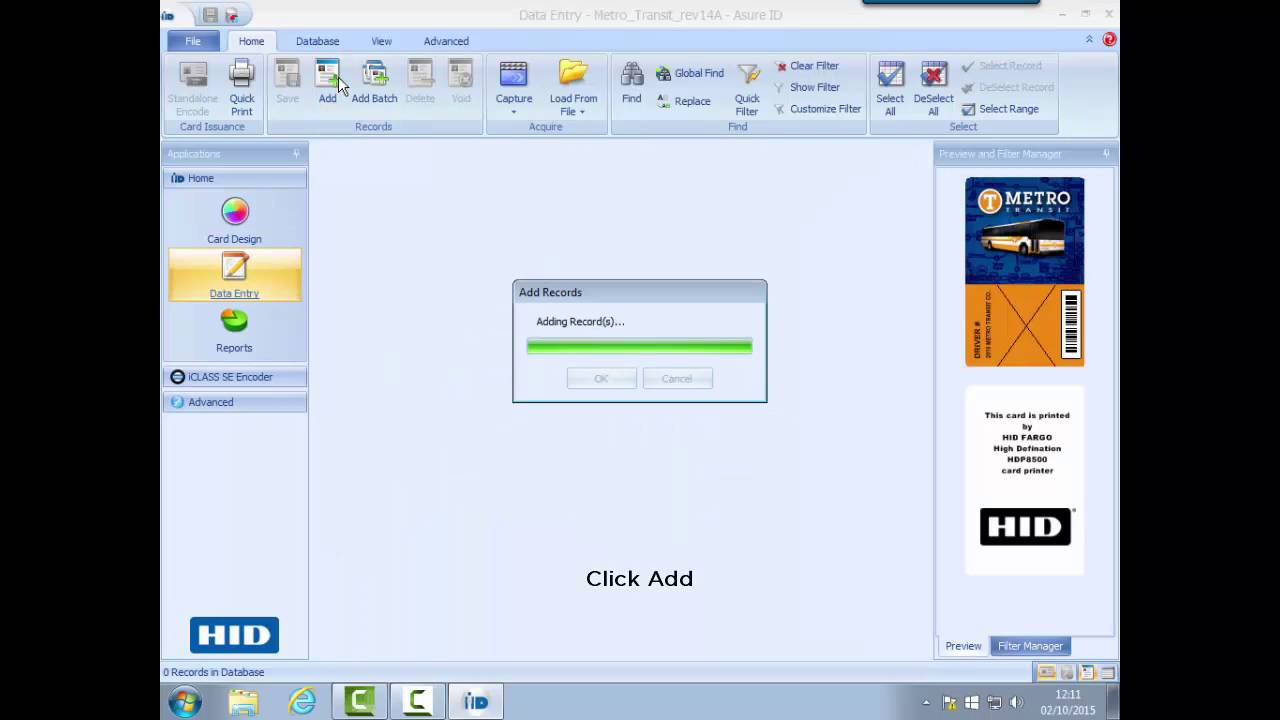Screen dimensions: 1280x720
Task: Click Clear Filter
Action: (x=806, y=66)
